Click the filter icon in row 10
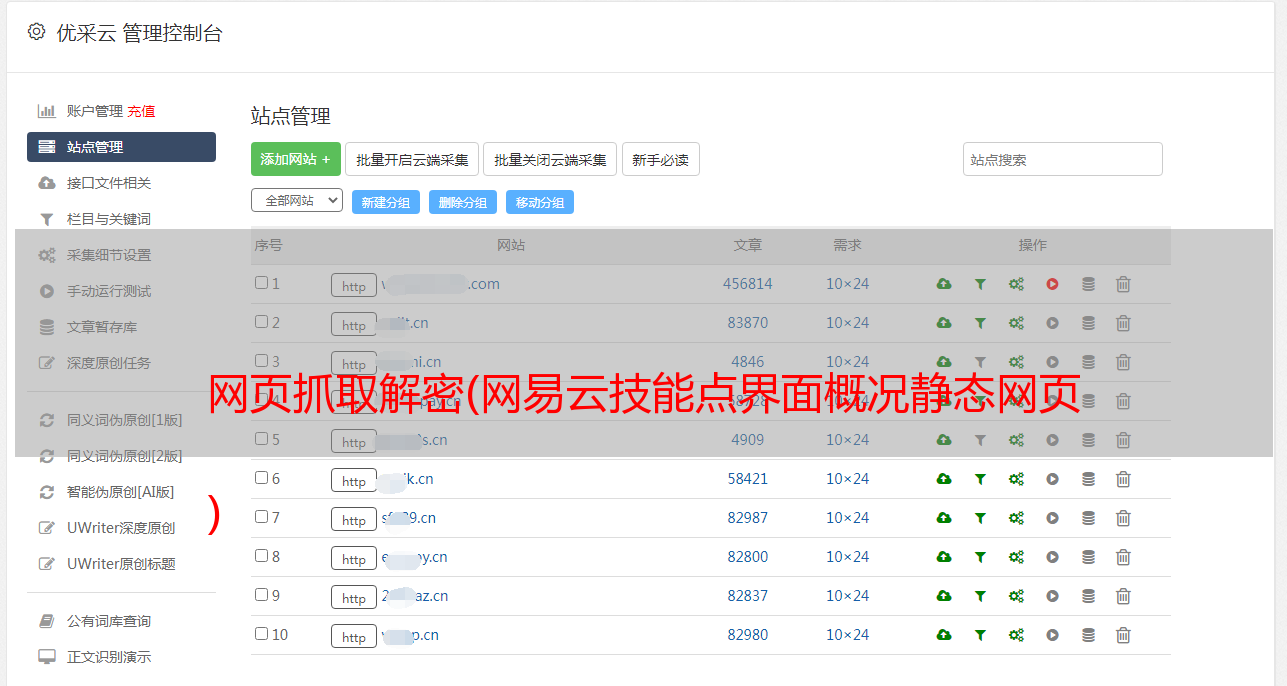 pyautogui.click(x=980, y=635)
